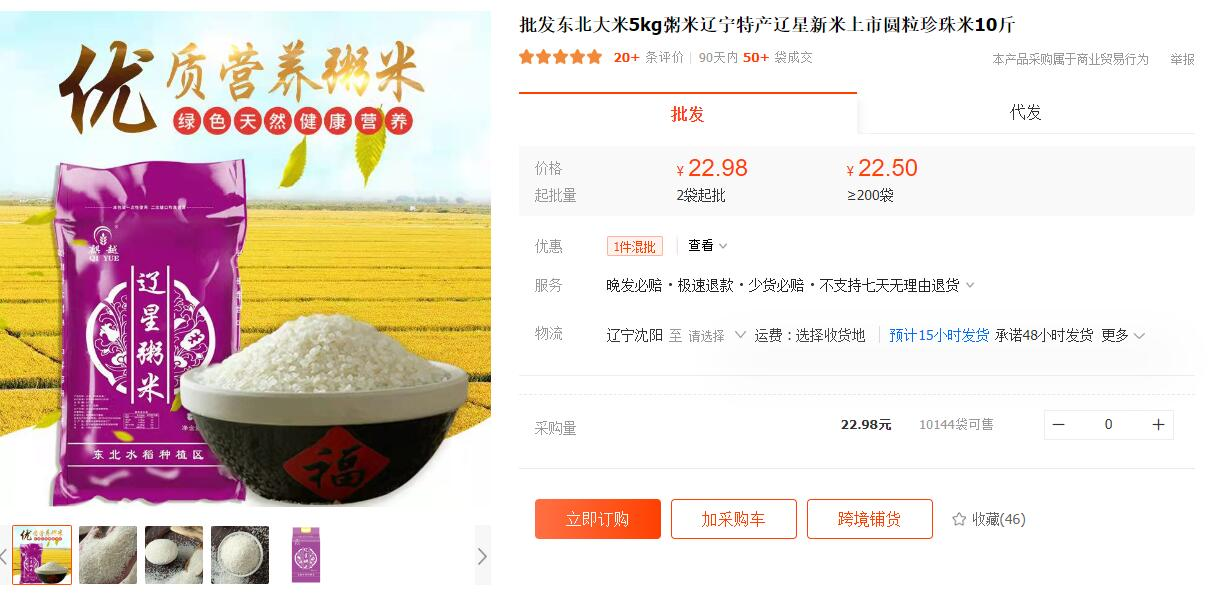1212x594 pixels.
Task: Show previous thumbnails with left arrow
Action: point(4,556)
